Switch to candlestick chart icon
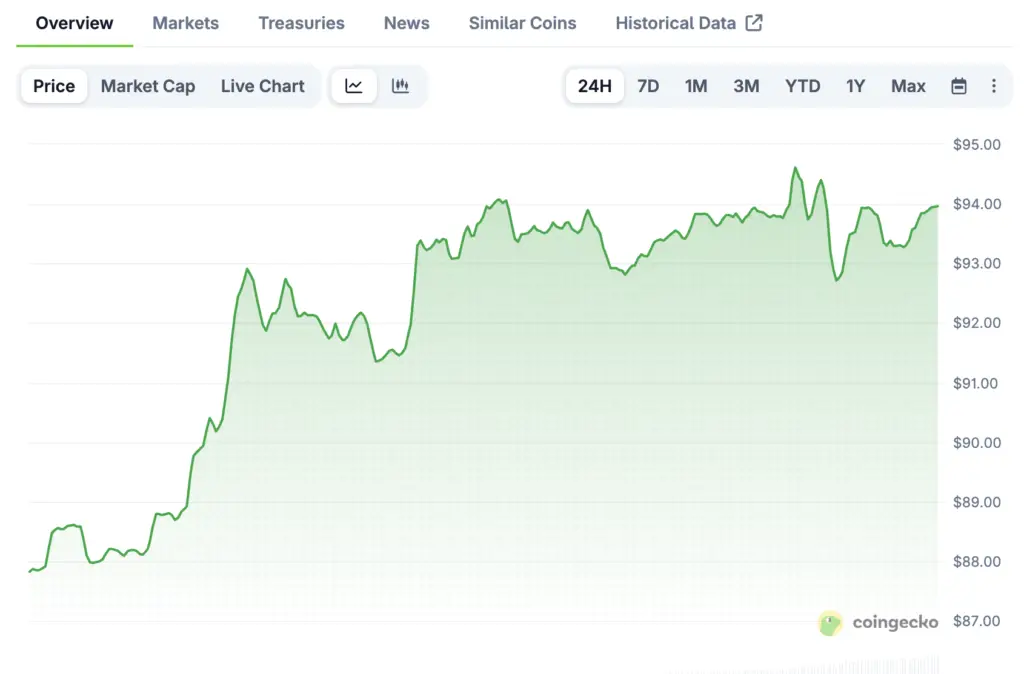The width and height of the screenshot is (1024, 674). coord(400,86)
